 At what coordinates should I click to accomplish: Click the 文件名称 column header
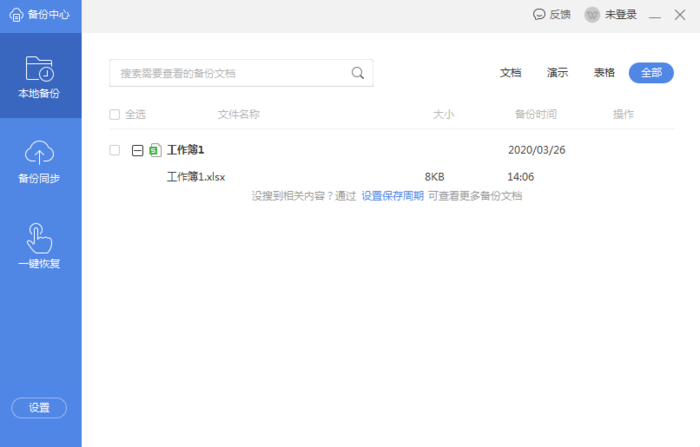pos(239,115)
